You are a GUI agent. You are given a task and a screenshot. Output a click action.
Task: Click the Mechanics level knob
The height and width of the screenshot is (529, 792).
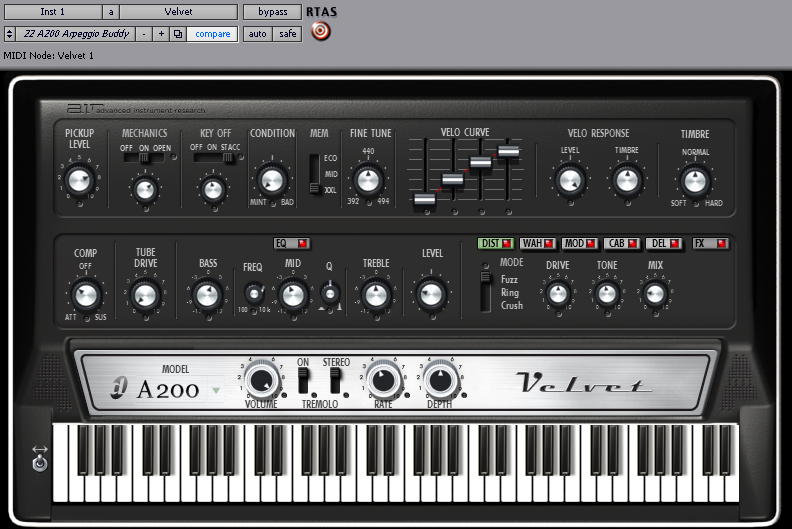click(x=145, y=189)
